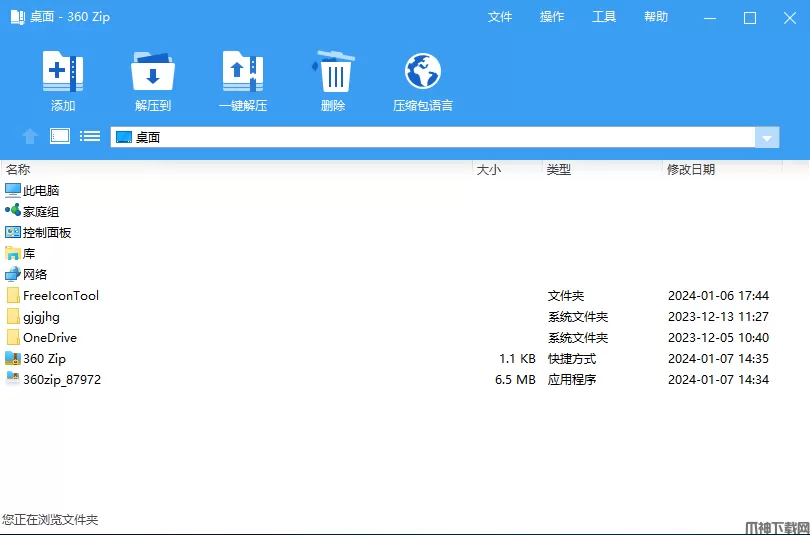Open the 操作 menu
This screenshot has height=535, width=810.
pyautogui.click(x=552, y=17)
